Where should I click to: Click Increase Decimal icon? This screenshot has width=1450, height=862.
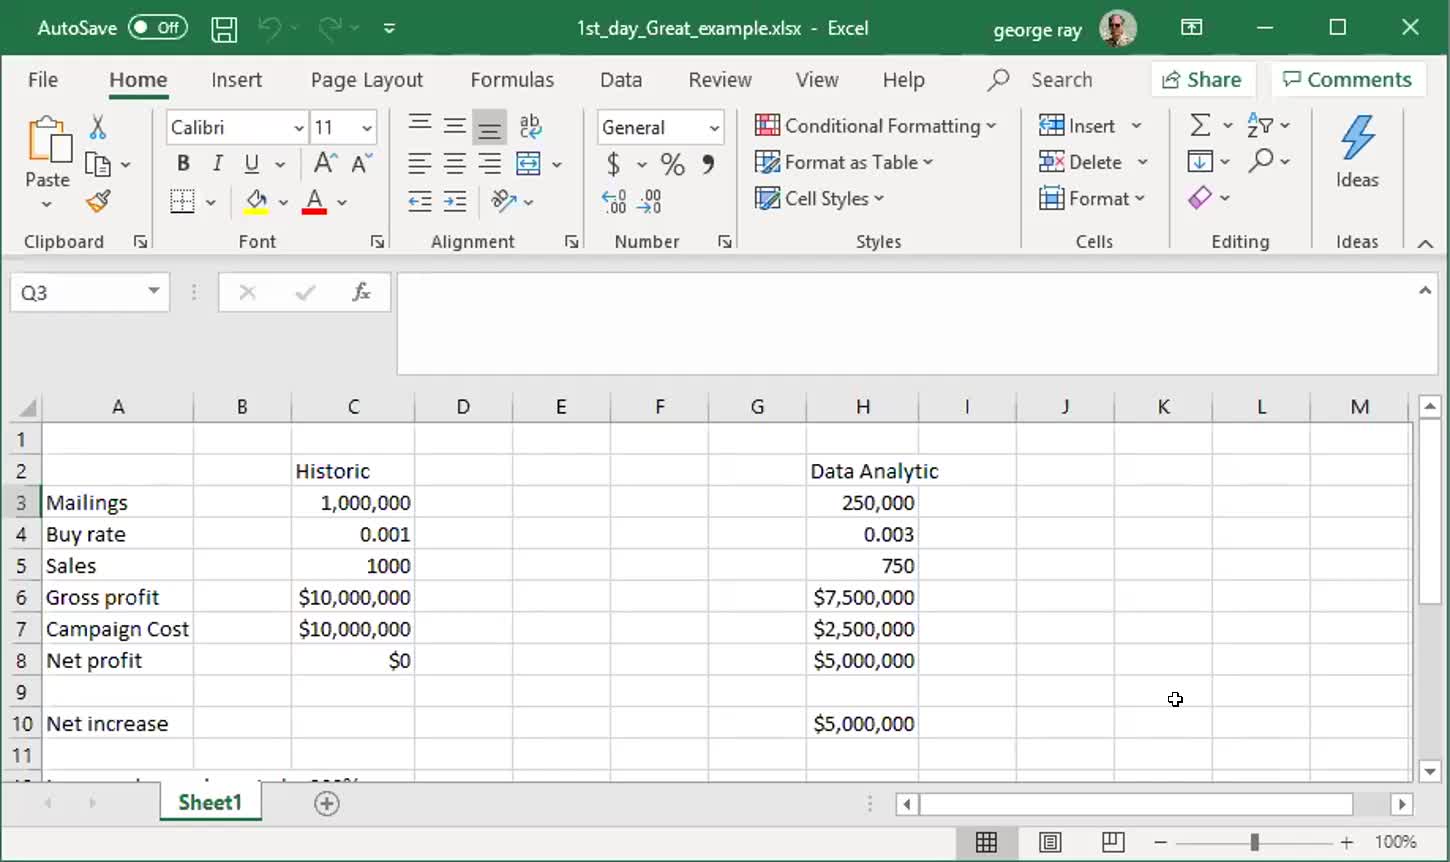pyautogui.click(x=614, y=201)
